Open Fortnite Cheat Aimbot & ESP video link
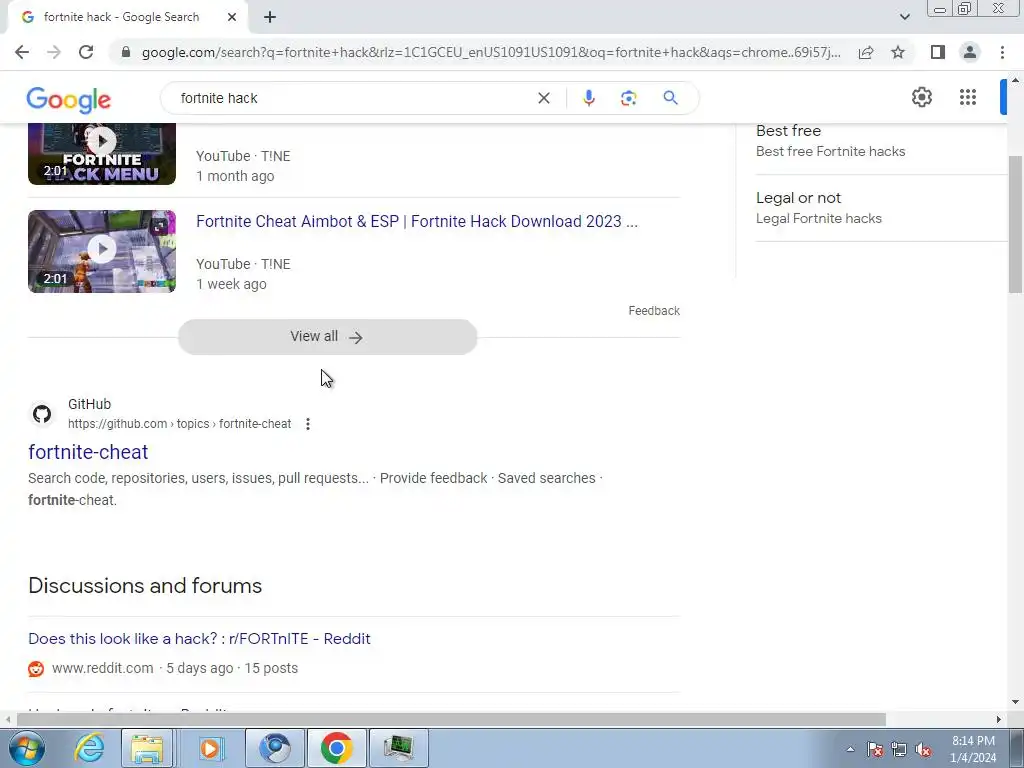The width and height of the screenshot is (1024, 768). click(x=417, y=221)
